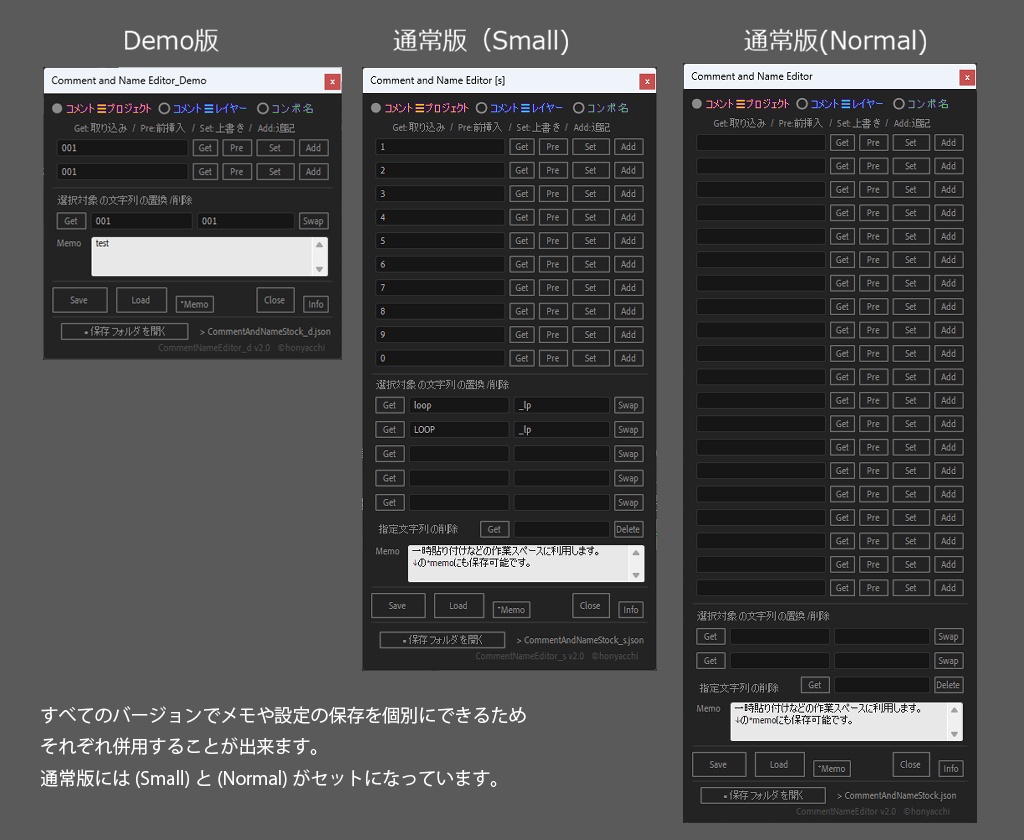This screenshot has height=840, width=1024.
Task: Click down scroll arrow of Demo memo
Action: tap(319, 269)
